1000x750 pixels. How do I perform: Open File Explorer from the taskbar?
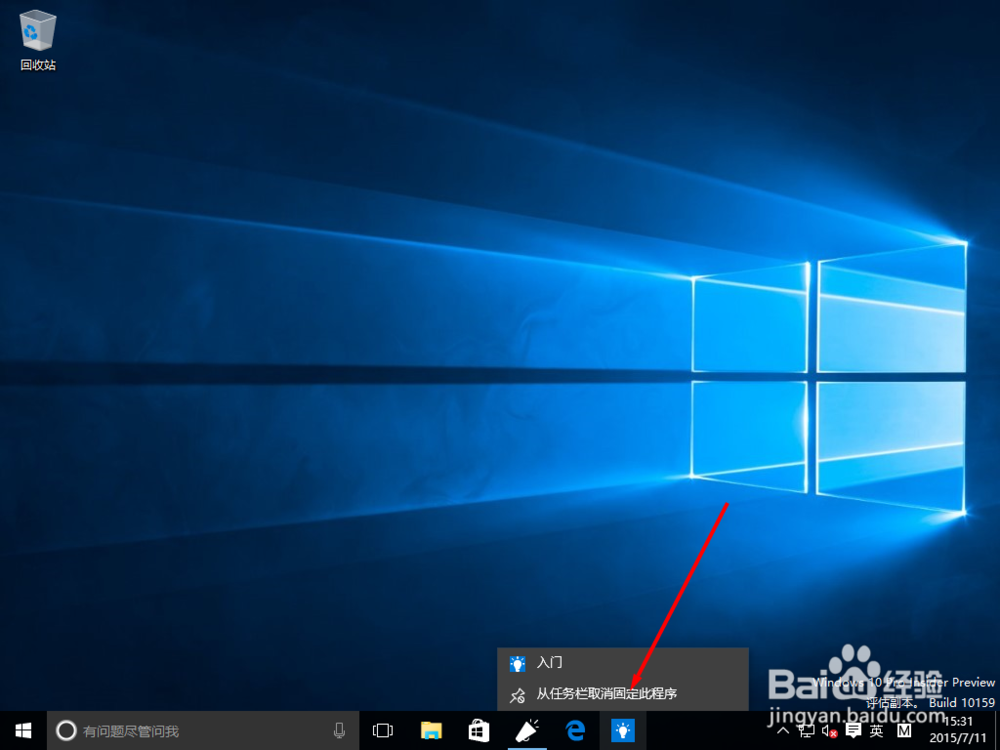point(432,730)
